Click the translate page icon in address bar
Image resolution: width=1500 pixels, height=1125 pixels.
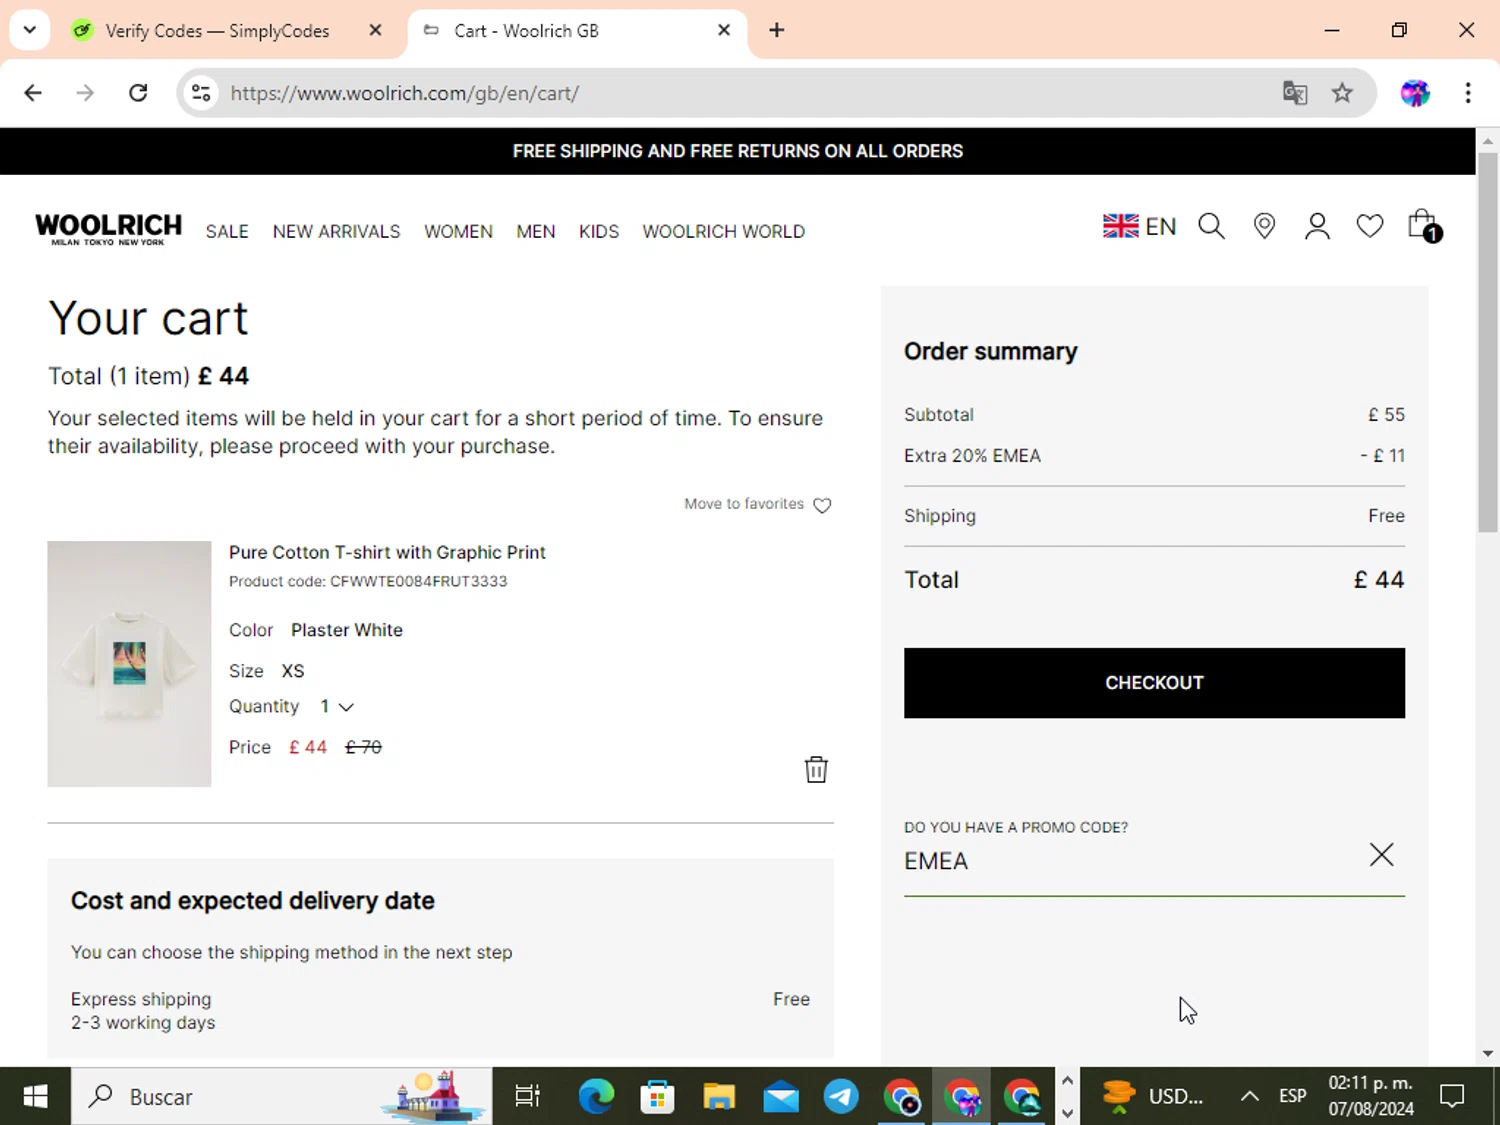(x=1295, y=93)
